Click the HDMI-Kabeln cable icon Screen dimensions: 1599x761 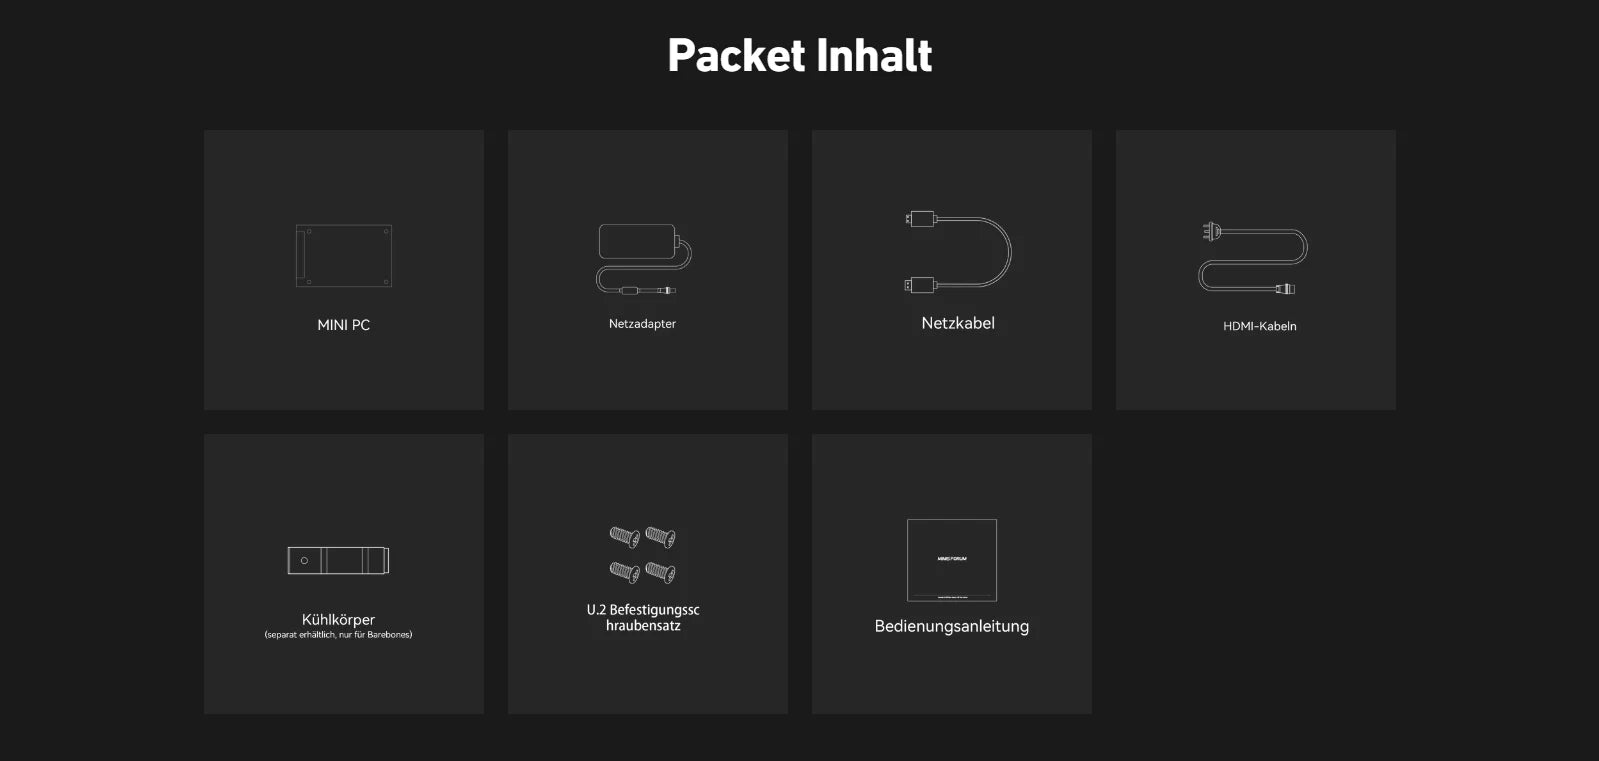[x=1253, y=258]
